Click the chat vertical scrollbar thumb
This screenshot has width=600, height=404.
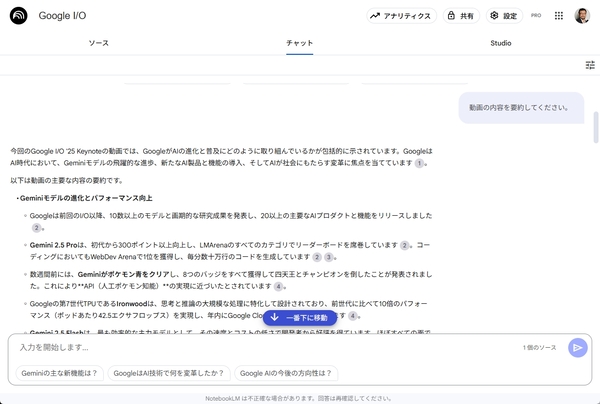tap(595, 127)
